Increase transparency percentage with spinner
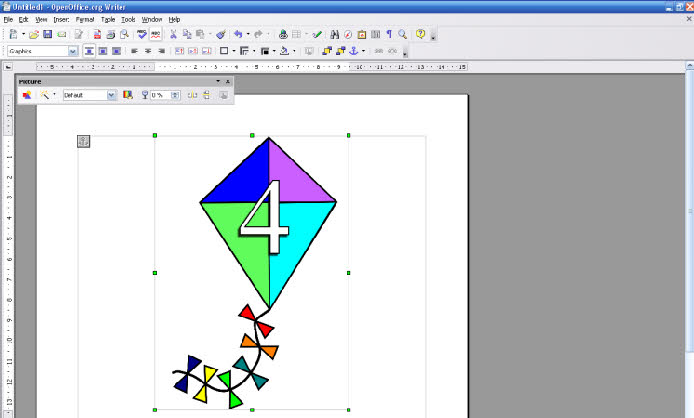Viewport: 694px width, 418px height. 176,93
